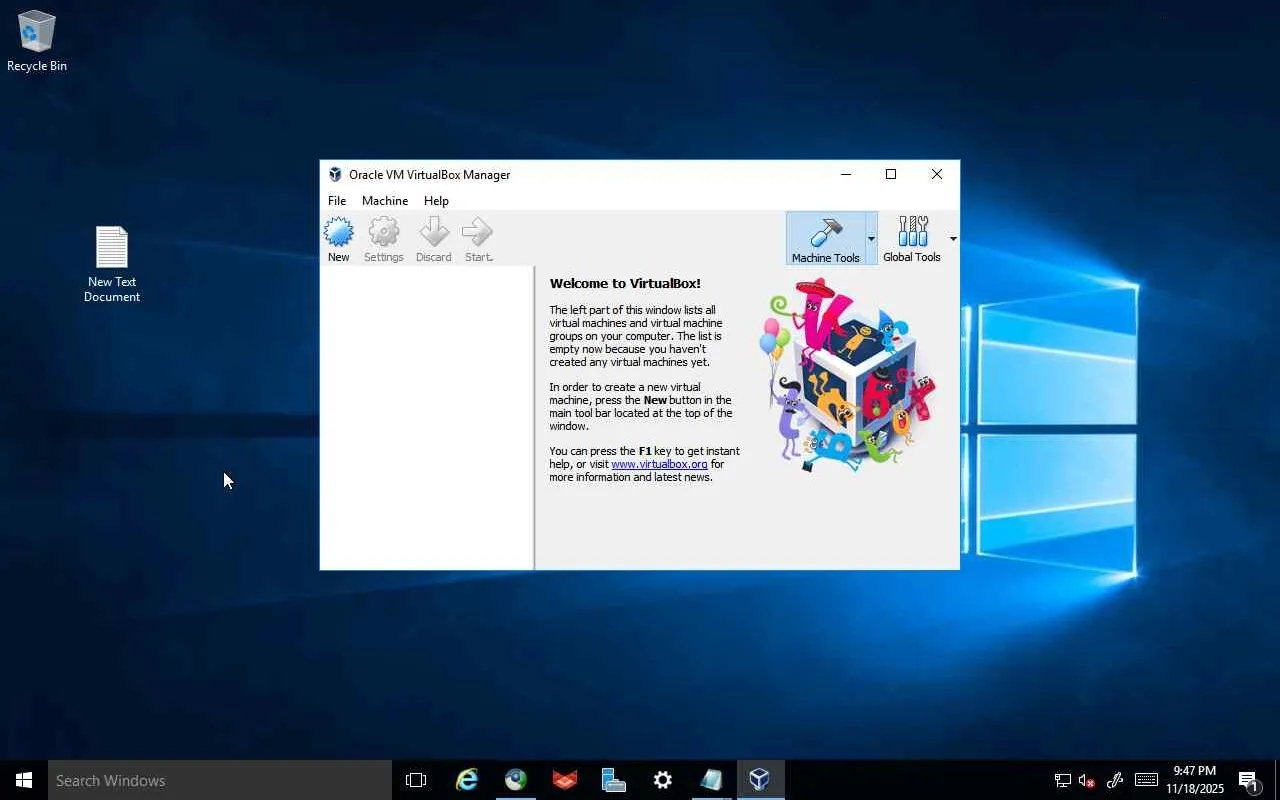
Task: Open the Windows Start menu
Action: coord(24,780)
